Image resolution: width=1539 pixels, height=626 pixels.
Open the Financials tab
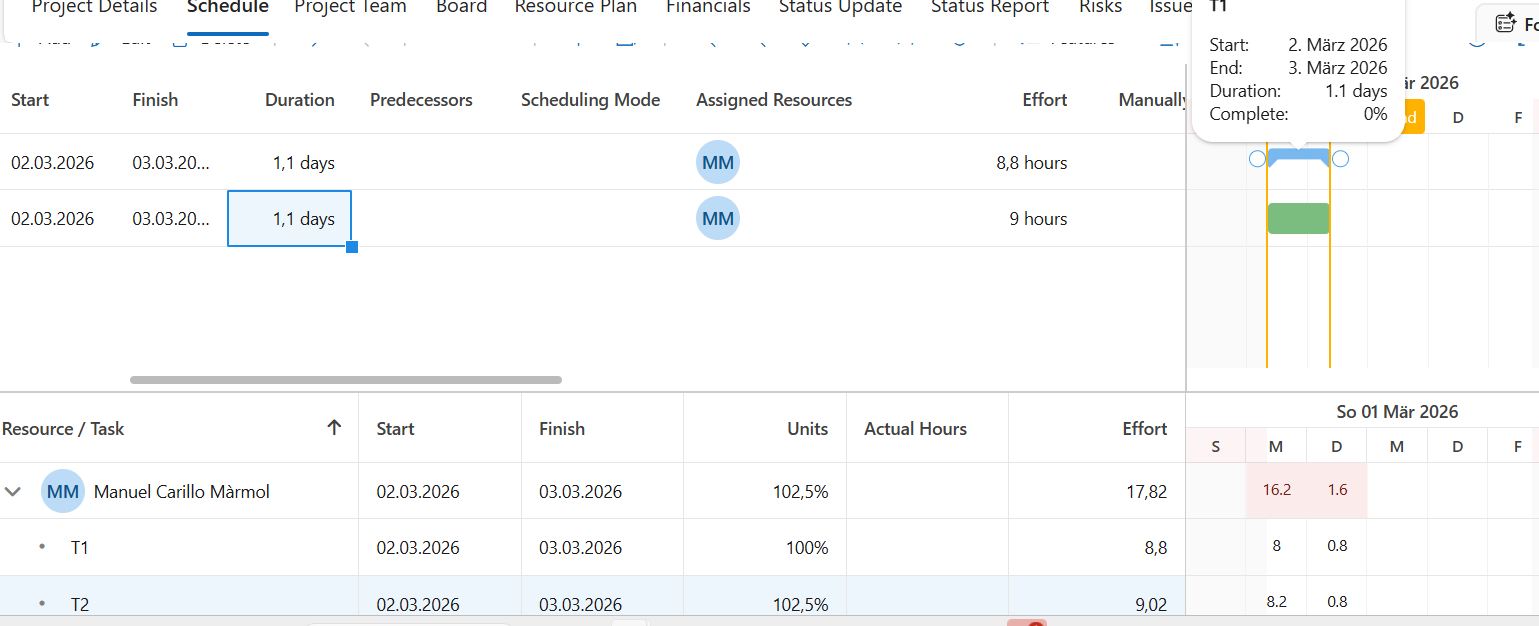(708, 8)
